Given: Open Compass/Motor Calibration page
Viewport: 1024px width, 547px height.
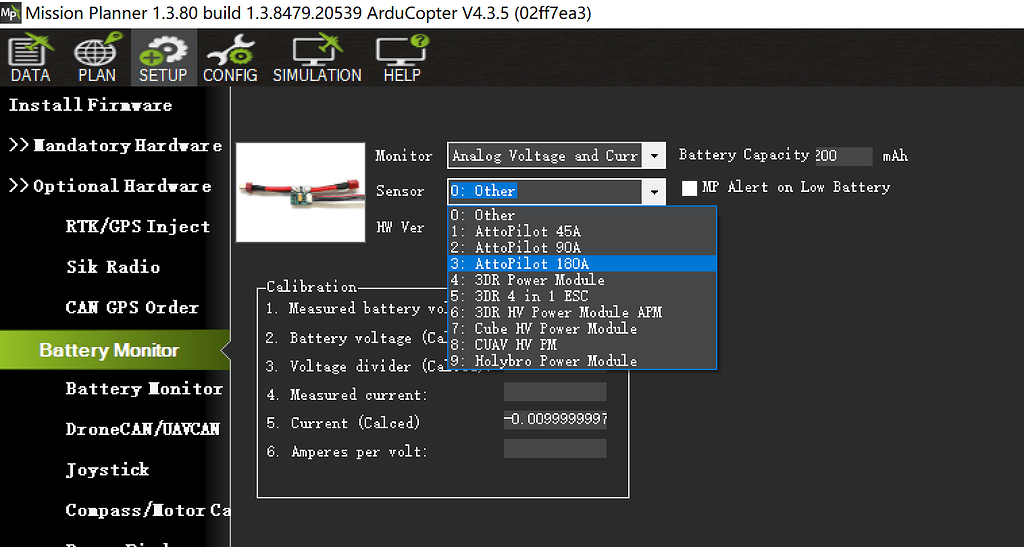Looking at the screenshot, I should [148, 510].
